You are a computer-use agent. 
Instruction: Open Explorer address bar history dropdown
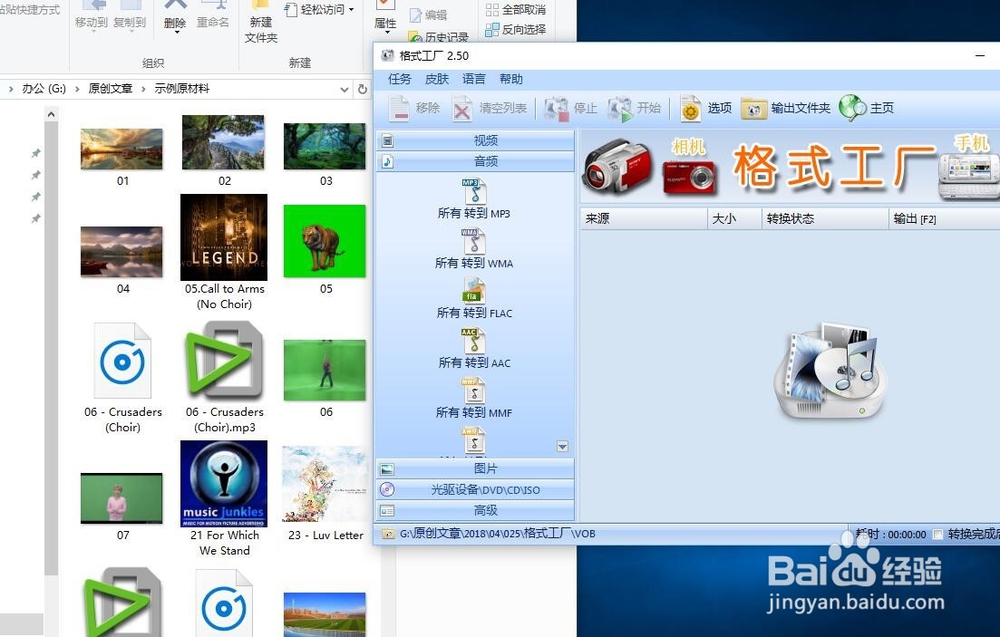(344, 89)
